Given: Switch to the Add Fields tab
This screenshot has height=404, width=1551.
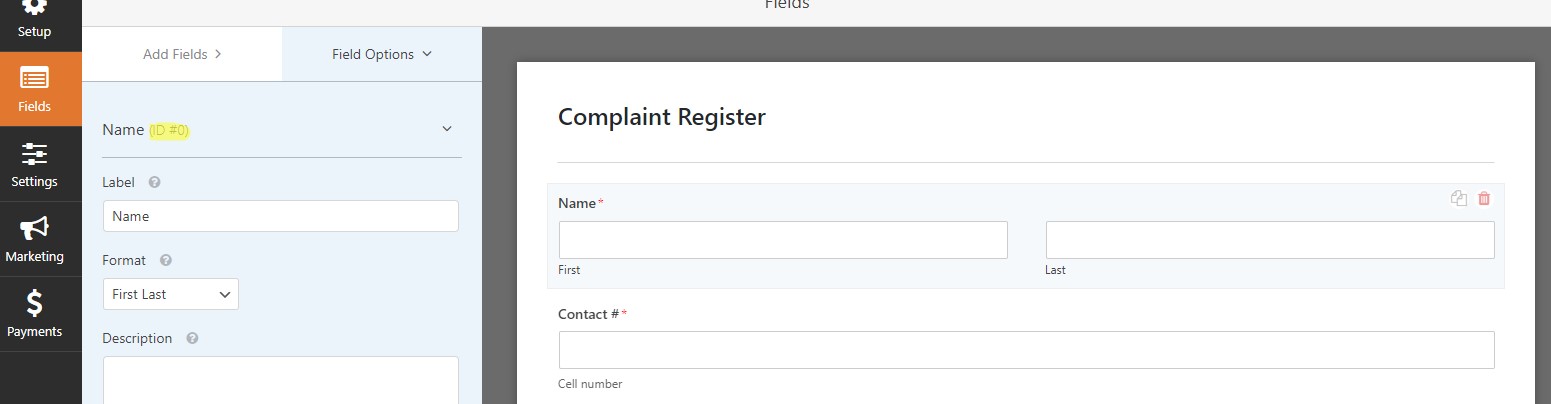Looking at the screenshot, I should [182, 54].
